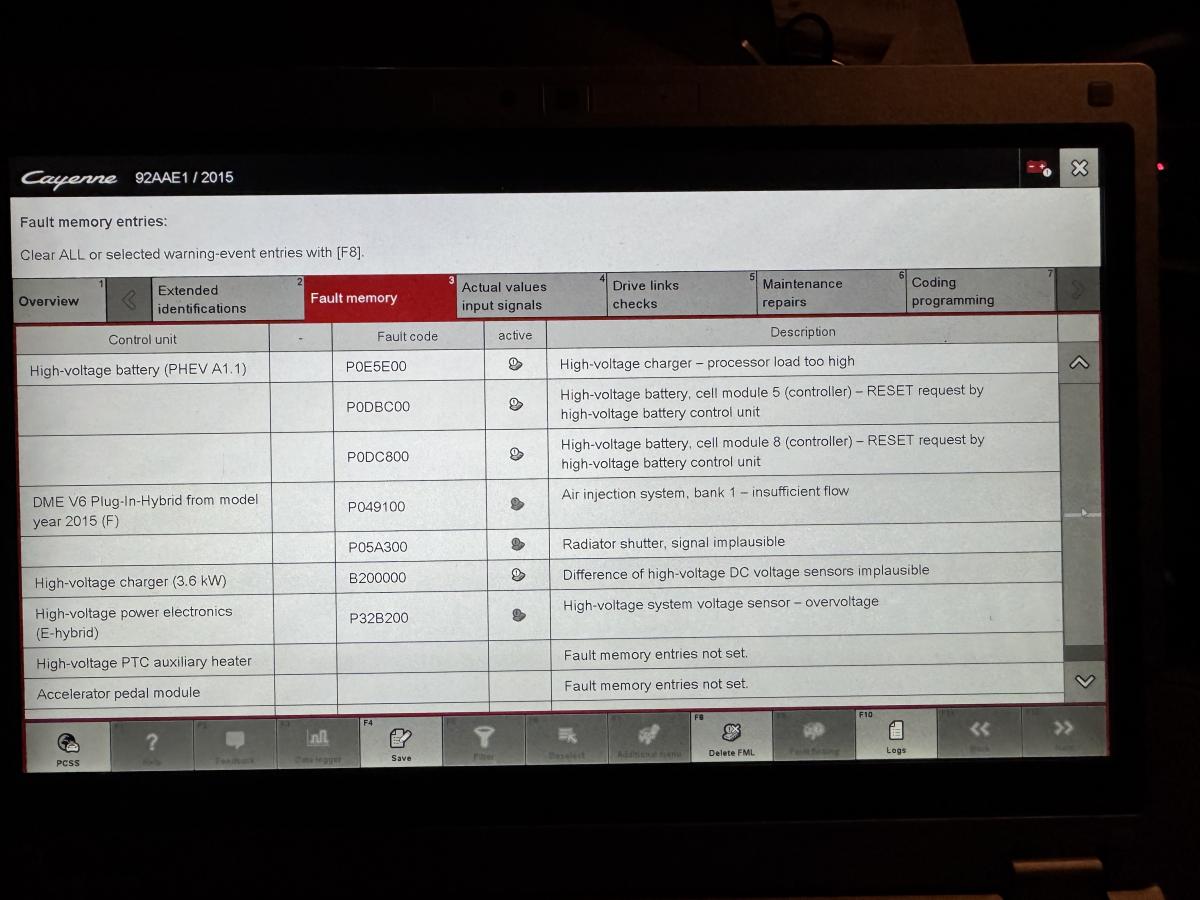
Task: Open the Data logger chart icon
Action: (x=318, y=743)
